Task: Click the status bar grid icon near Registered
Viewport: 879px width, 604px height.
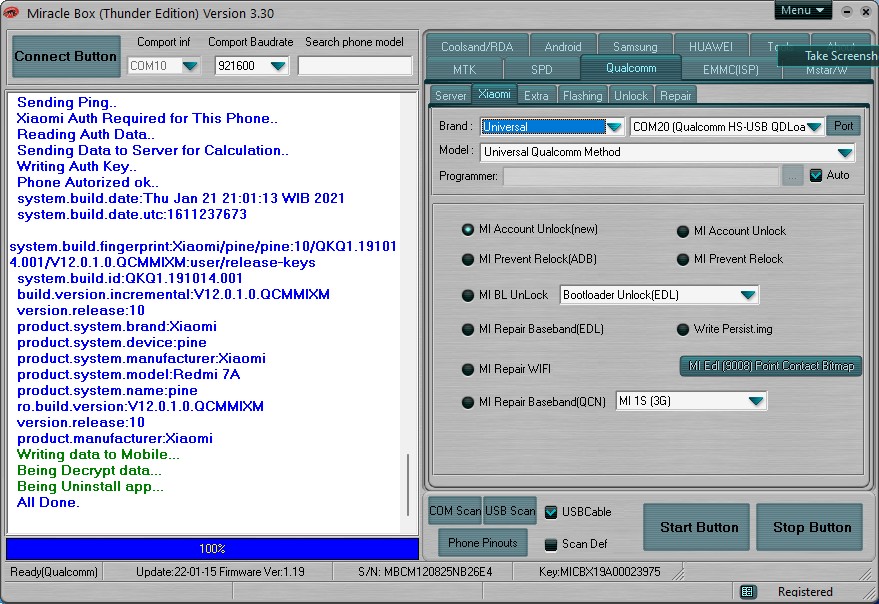Action: pos(747,592)
